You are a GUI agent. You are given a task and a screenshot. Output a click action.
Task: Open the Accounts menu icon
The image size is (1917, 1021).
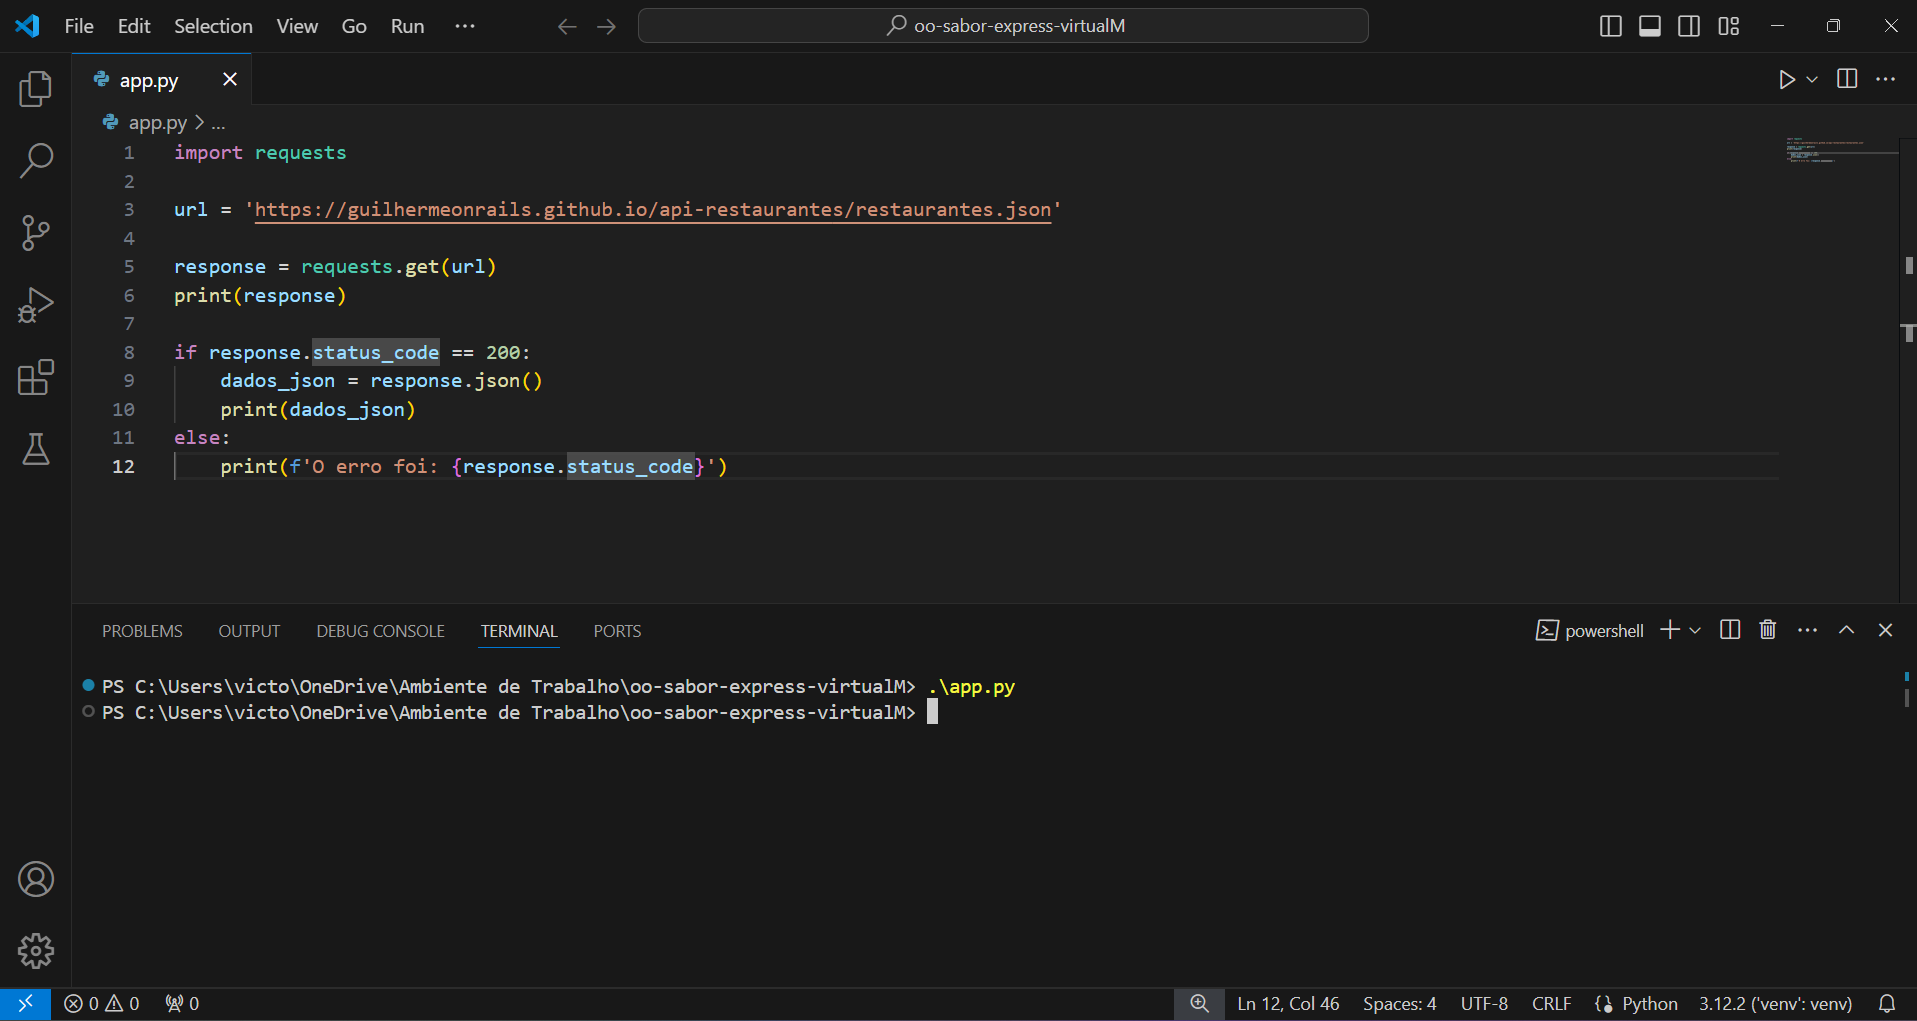tap(36, 879)
